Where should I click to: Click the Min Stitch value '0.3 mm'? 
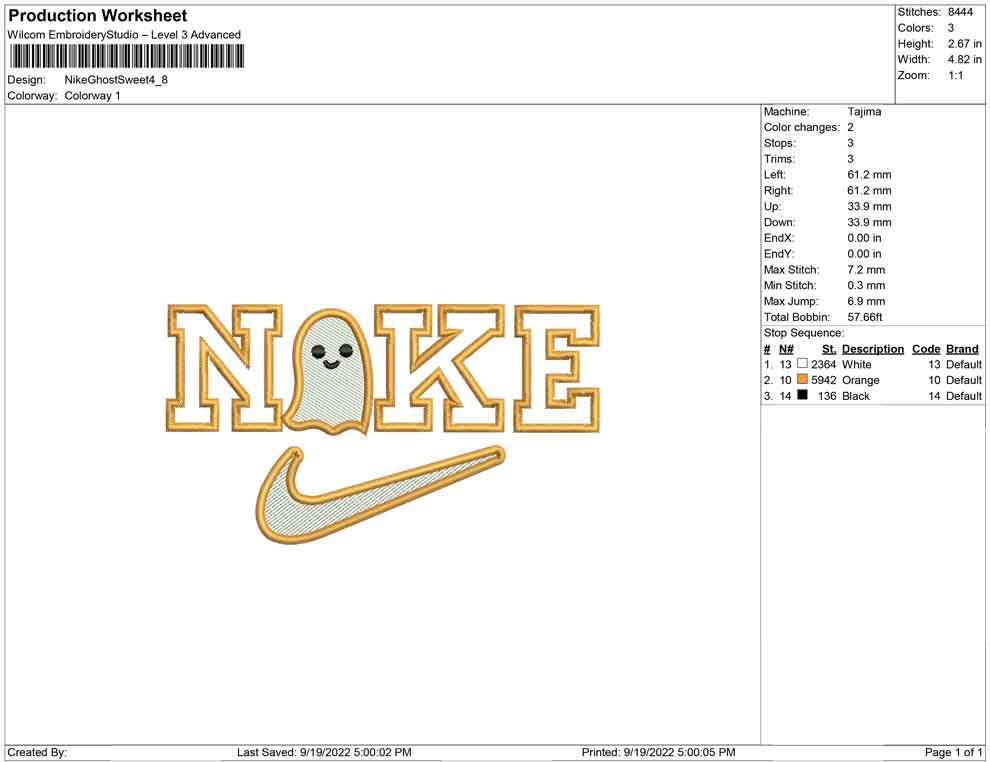[866, 285]
